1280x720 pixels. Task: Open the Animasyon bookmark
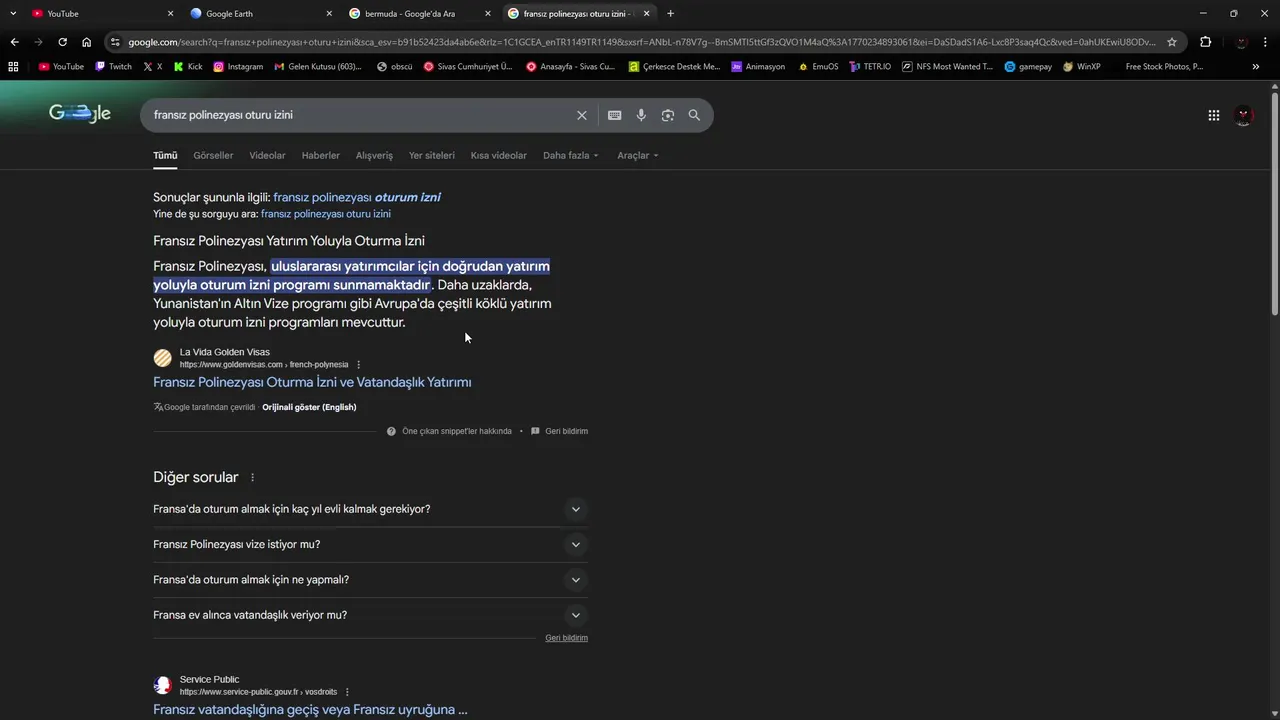point(758,67)
